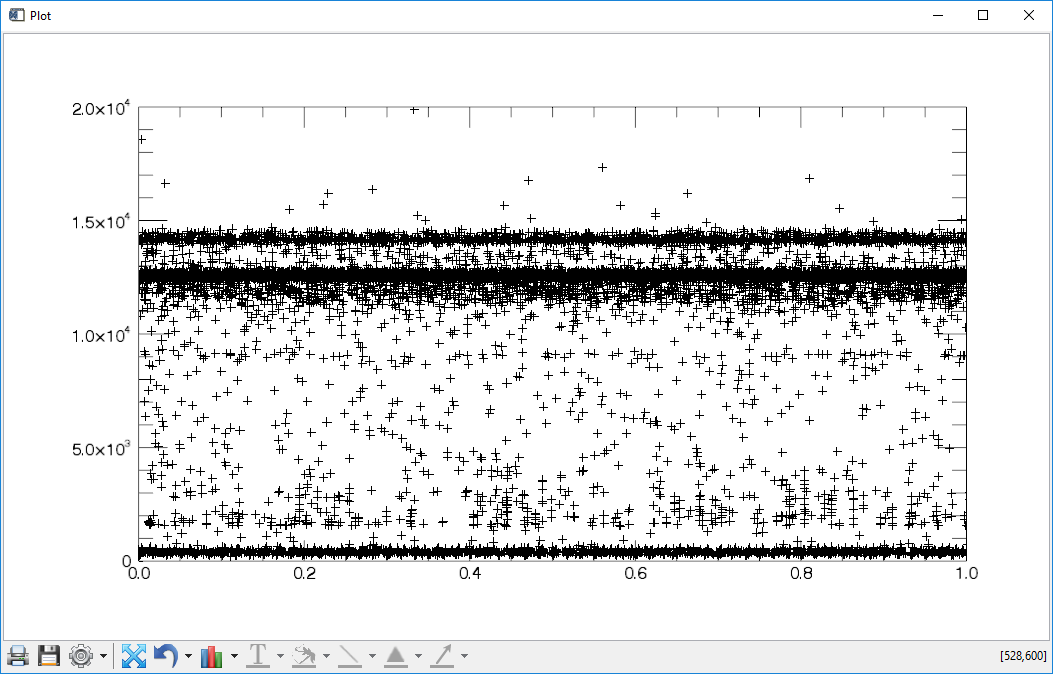Click the x-axis label 0.6
The image size is (1053, 674).
click(635, 574)
